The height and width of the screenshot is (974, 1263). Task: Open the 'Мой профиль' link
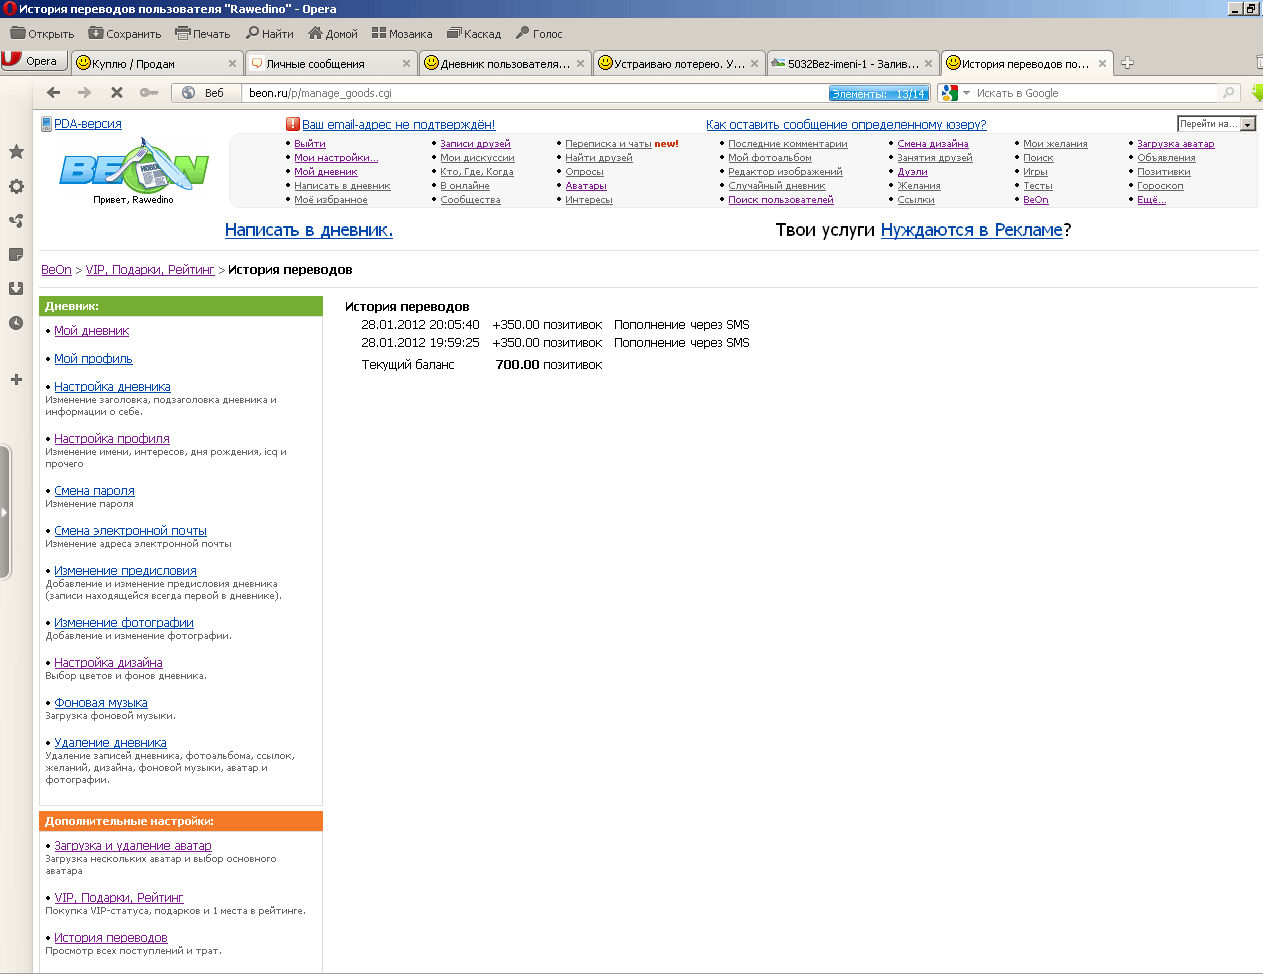pos(93,359)
